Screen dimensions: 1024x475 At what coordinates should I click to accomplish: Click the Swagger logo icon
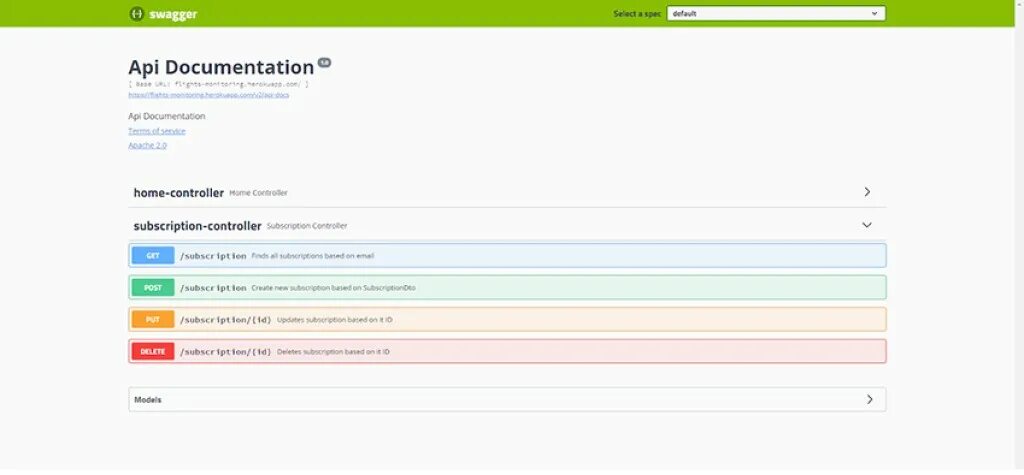tap(136, 14)
